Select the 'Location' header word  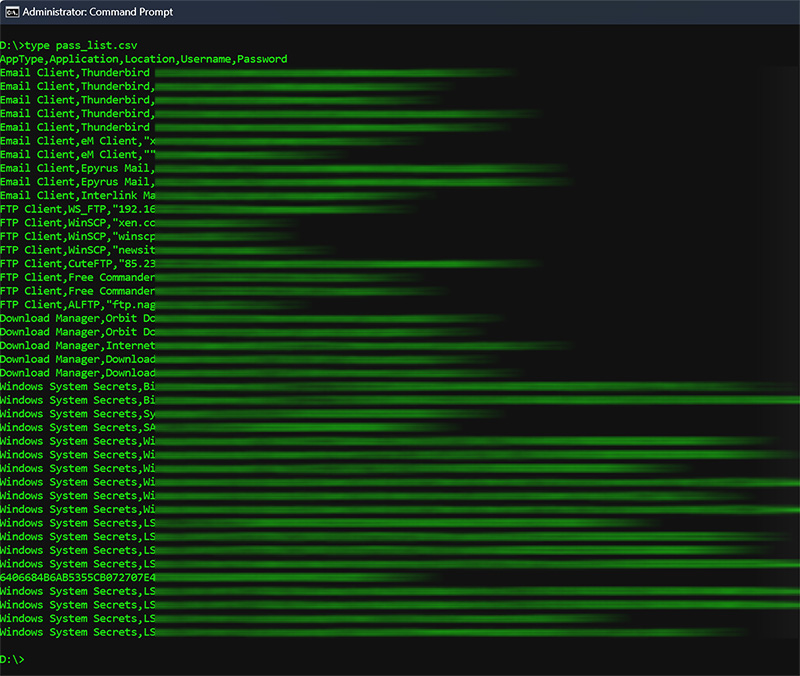pos(149,59)
